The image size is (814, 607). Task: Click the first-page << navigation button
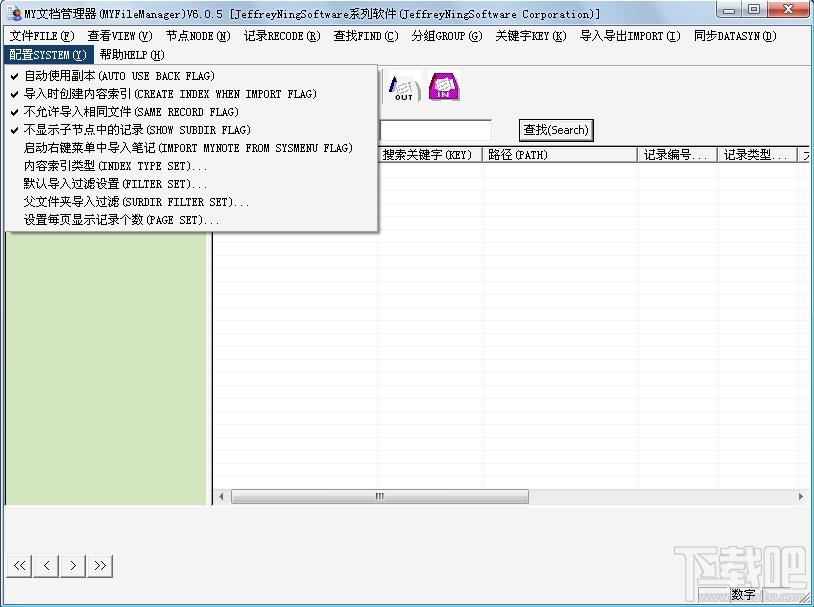tap(18, 566)
